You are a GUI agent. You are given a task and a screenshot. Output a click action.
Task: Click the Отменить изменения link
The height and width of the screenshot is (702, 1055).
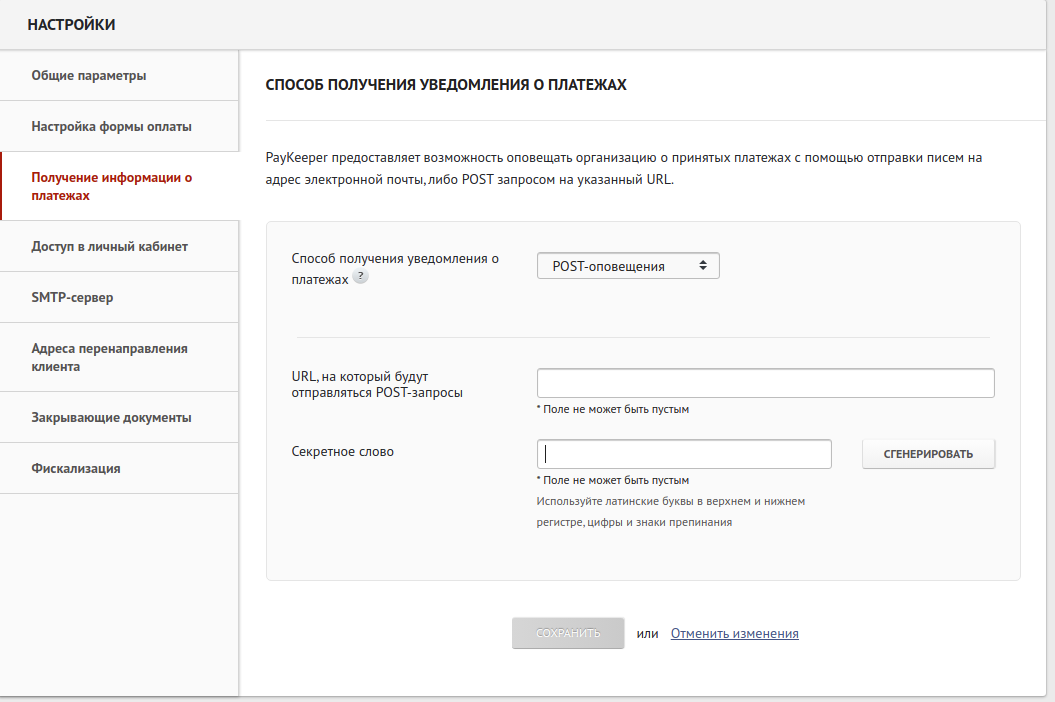[734, 633]
